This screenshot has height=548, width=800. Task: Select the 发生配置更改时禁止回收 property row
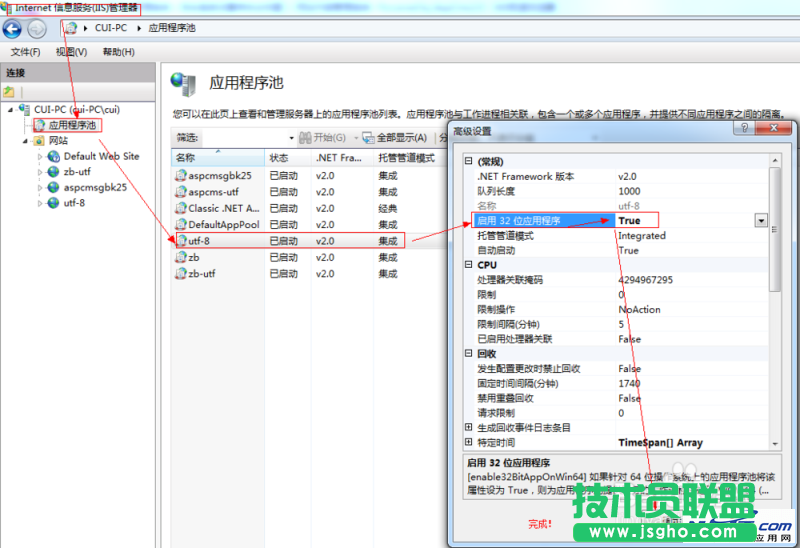point(621,369)
